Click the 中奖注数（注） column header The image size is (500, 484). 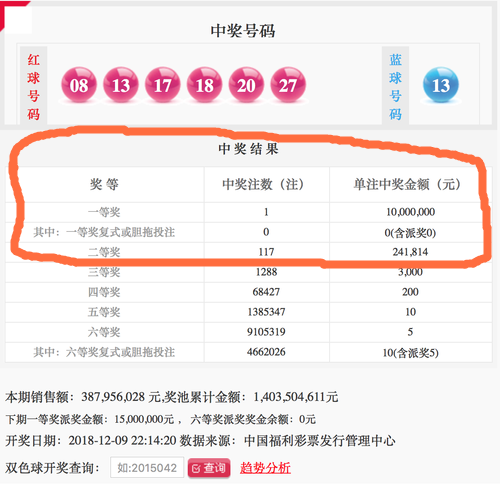click(x=267, y=184)
